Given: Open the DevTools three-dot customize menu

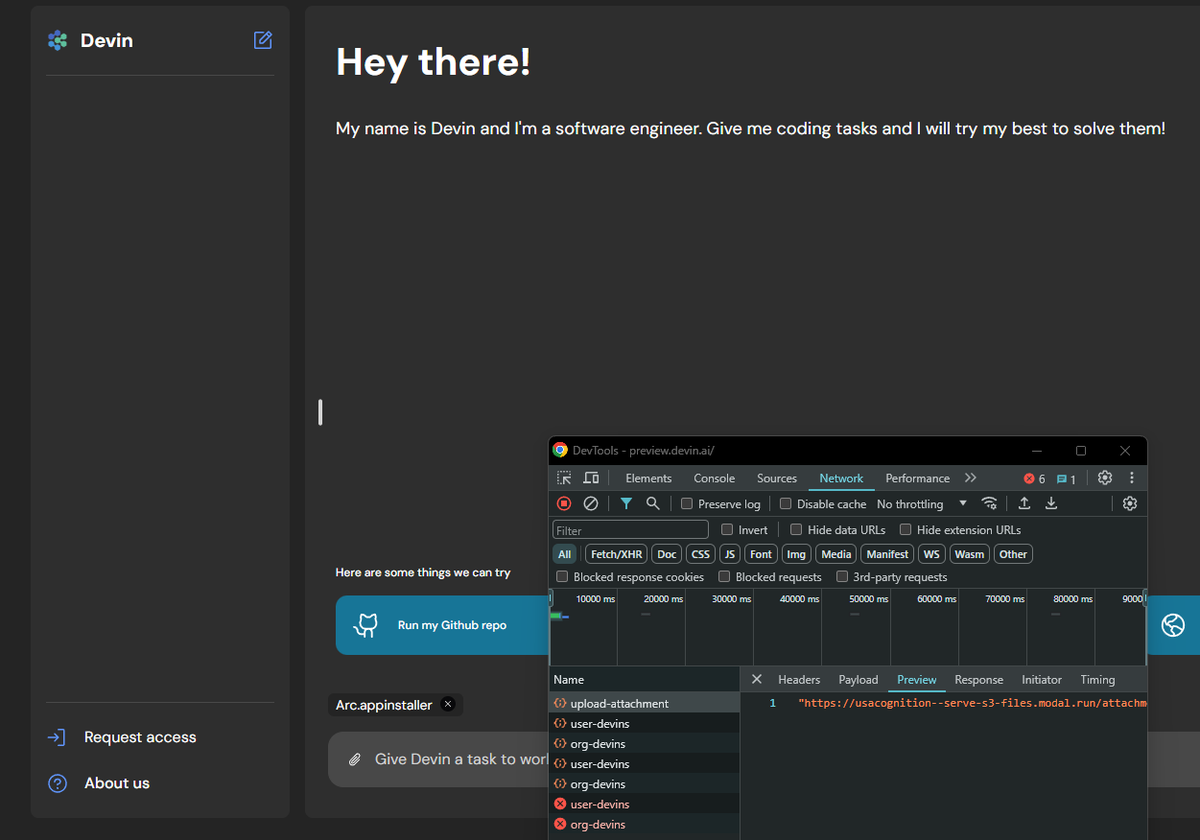Looking at the screenshot, I should point(1132,478).
